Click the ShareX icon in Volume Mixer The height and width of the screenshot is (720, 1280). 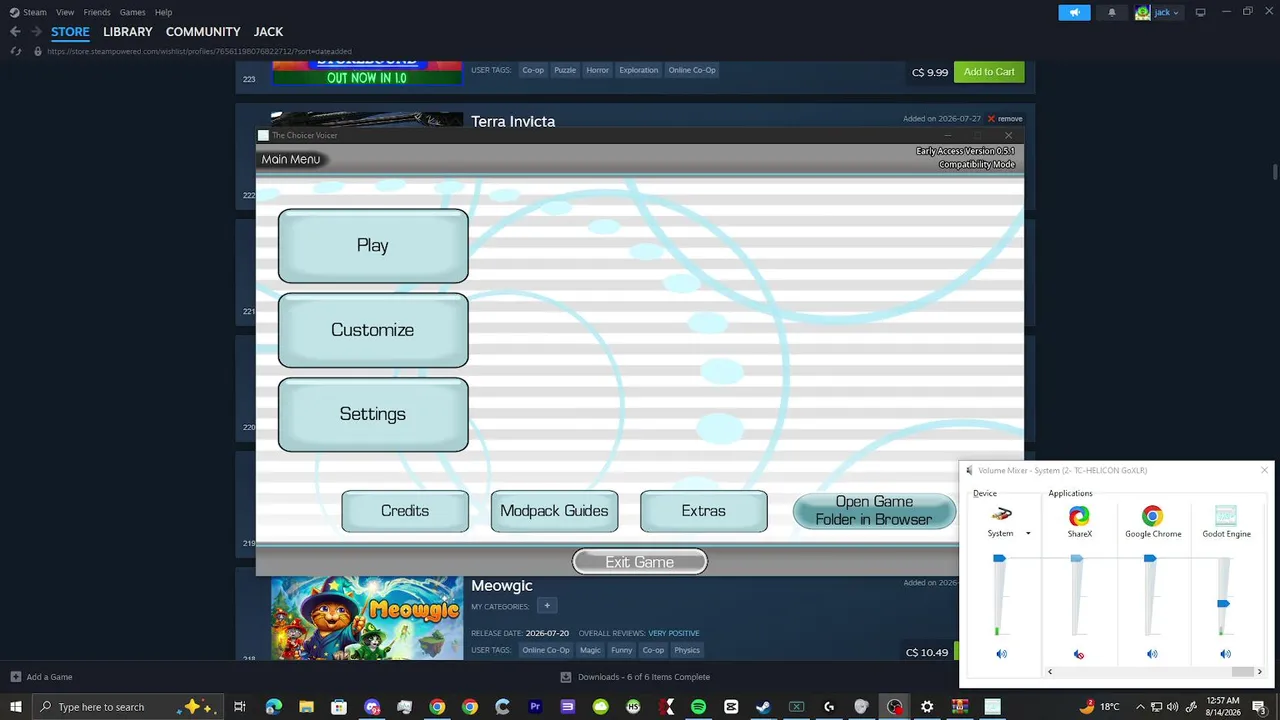[1079, 516]
